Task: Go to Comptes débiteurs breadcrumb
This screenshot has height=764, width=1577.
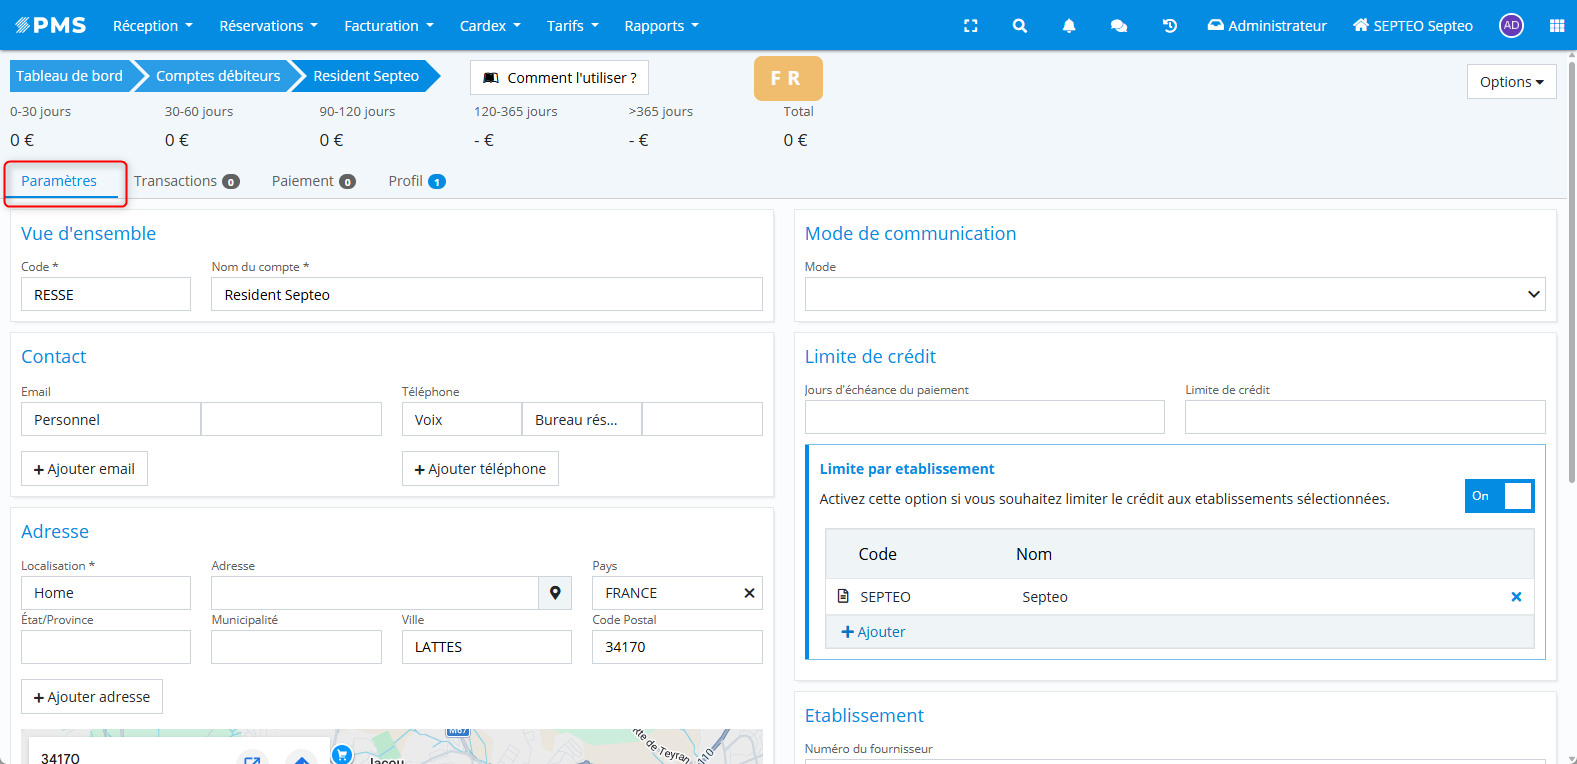Action: tap(218, 76)
